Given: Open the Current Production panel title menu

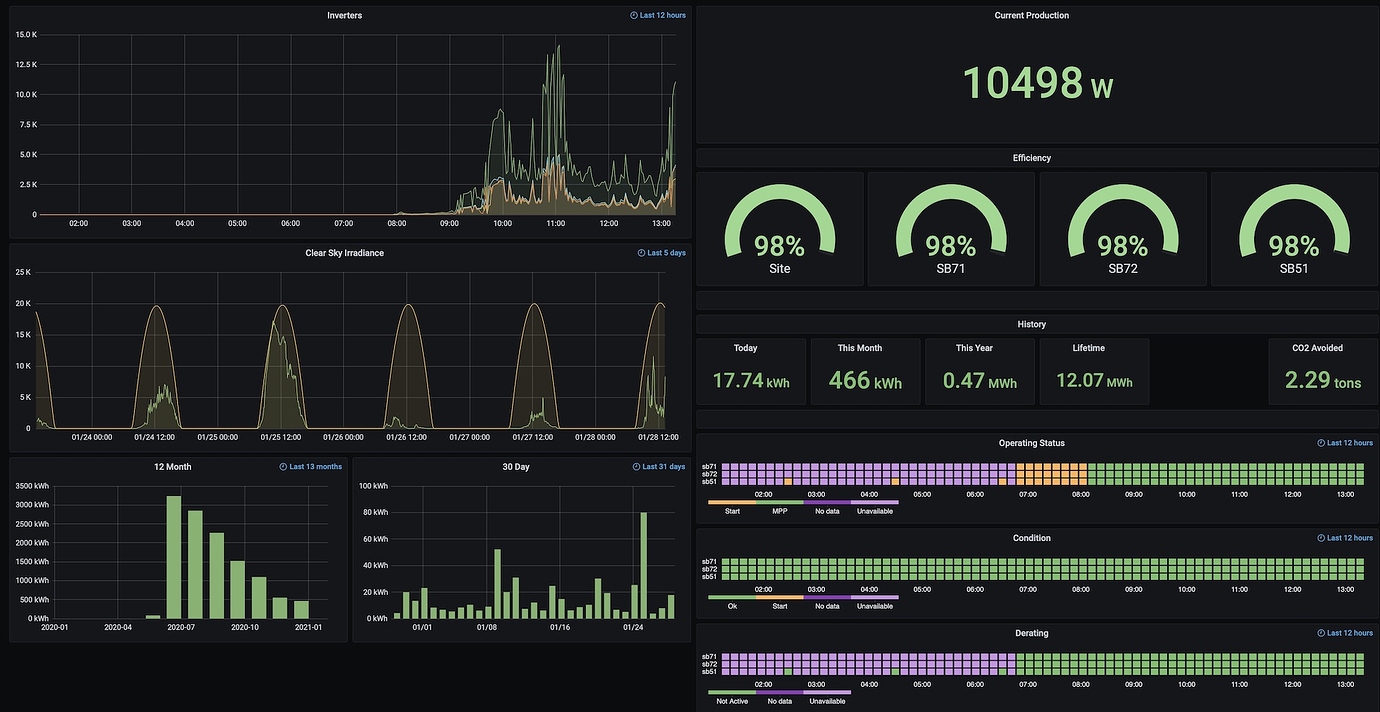Looking at the screenshot, I should click(1031, 16).
